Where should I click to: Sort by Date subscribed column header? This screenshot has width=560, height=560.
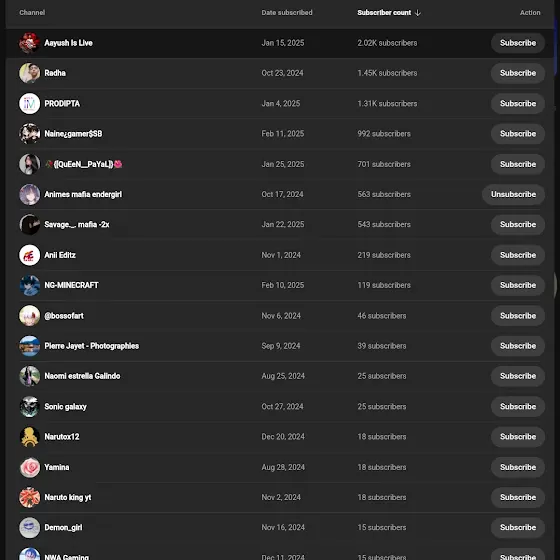point(287,12)
